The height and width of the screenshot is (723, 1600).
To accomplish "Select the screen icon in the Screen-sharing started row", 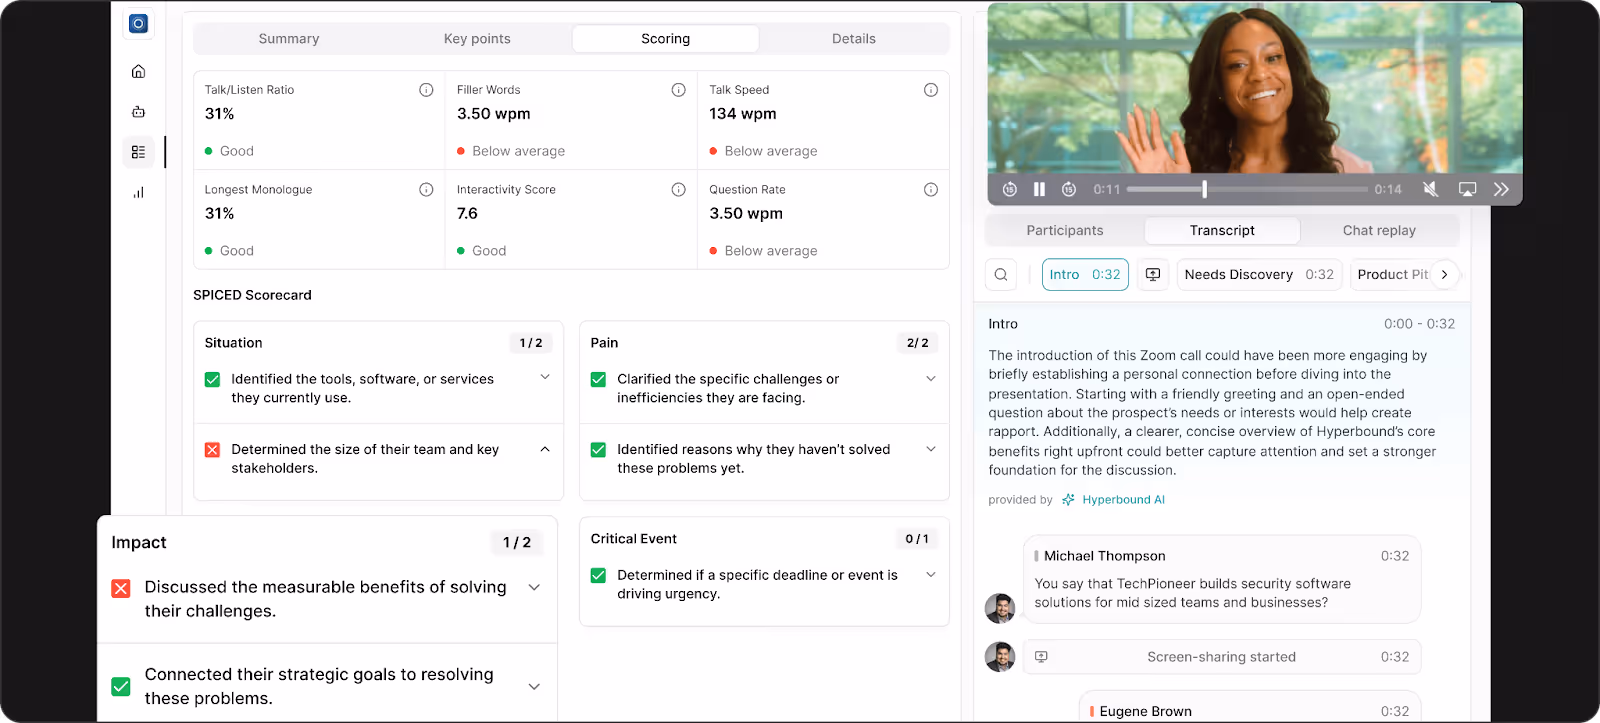I will click(x=1041, y=657).
